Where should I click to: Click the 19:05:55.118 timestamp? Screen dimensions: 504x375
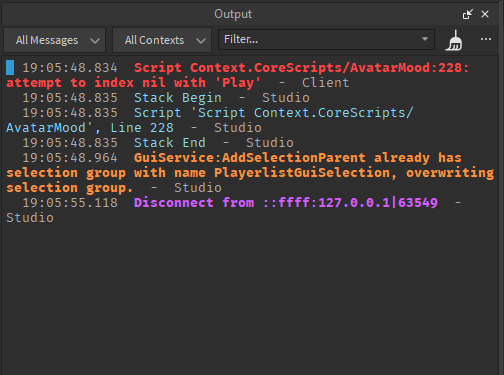tap(70, 203)
